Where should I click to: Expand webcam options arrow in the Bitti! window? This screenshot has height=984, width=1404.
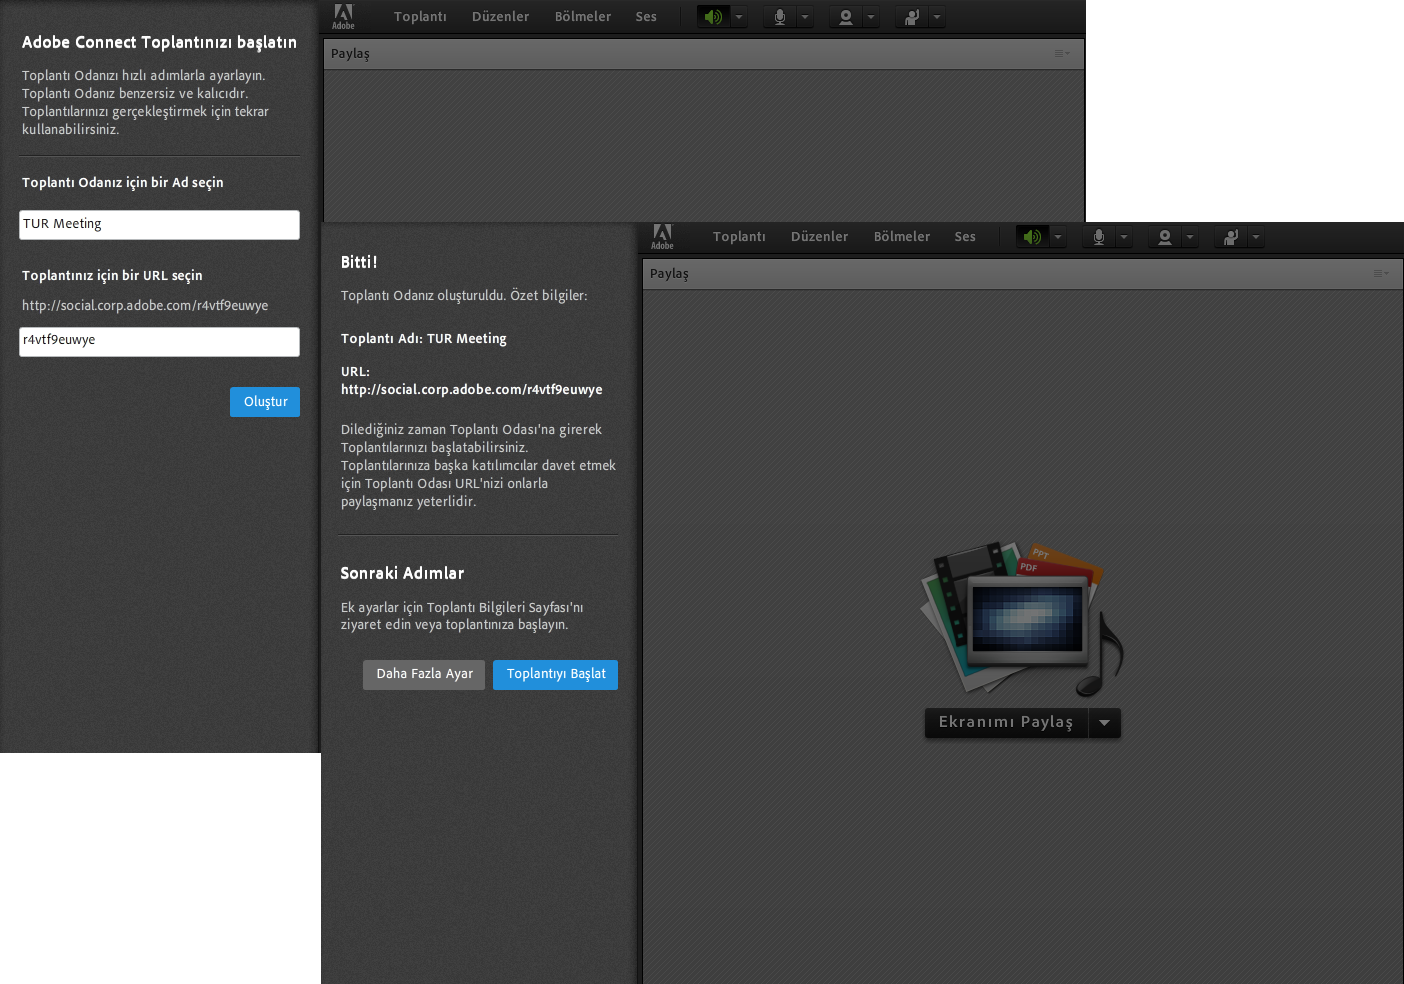(x=1189, y=237)
